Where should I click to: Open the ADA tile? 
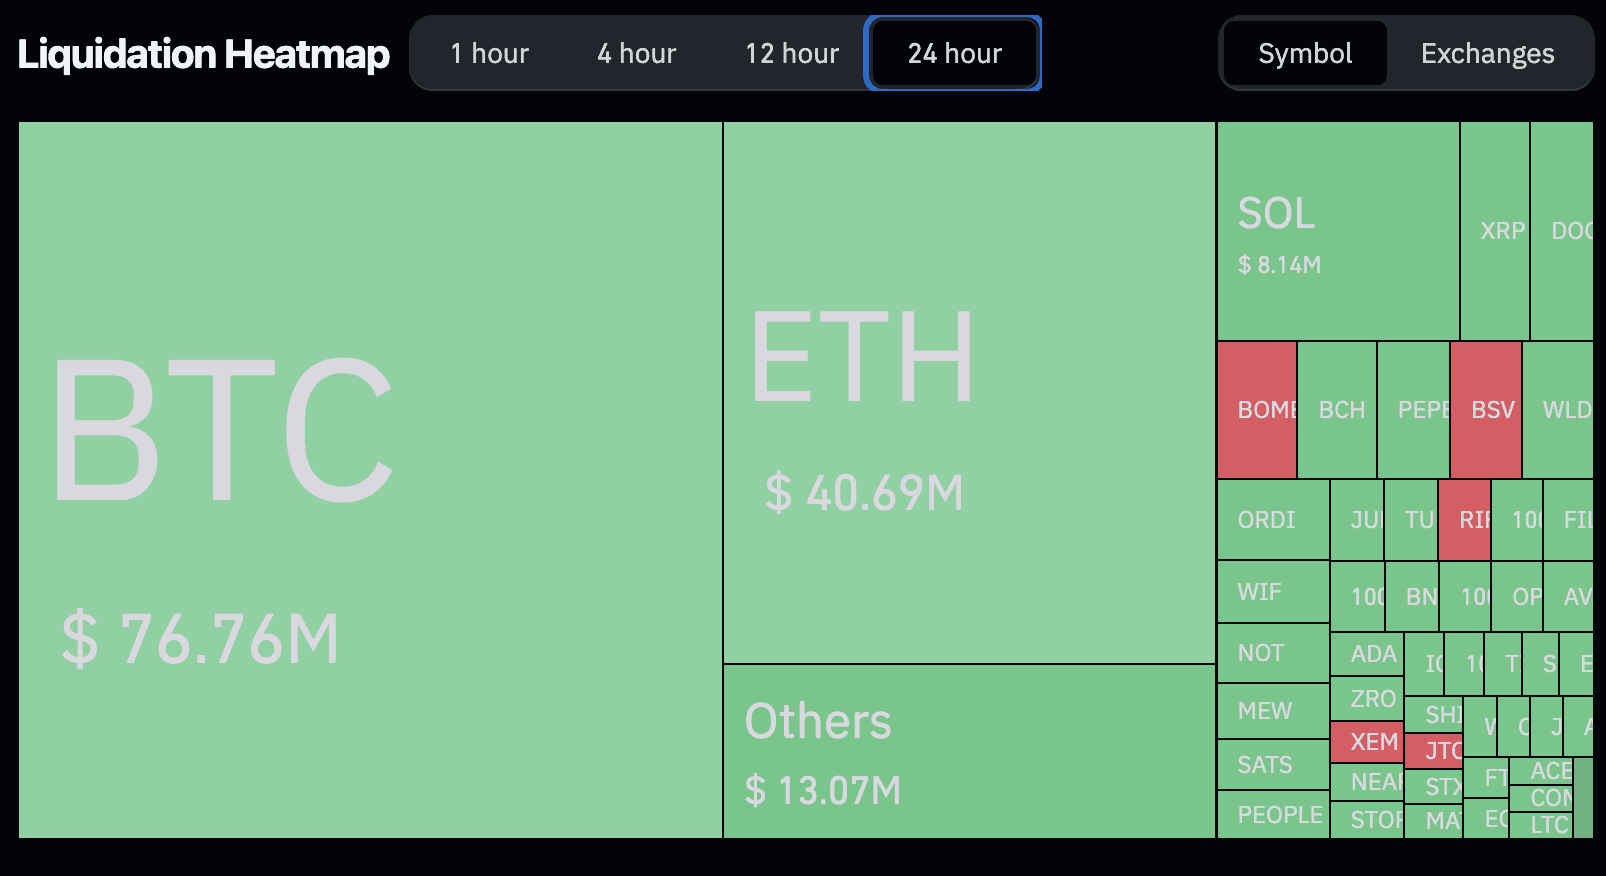click(1367, 654)
